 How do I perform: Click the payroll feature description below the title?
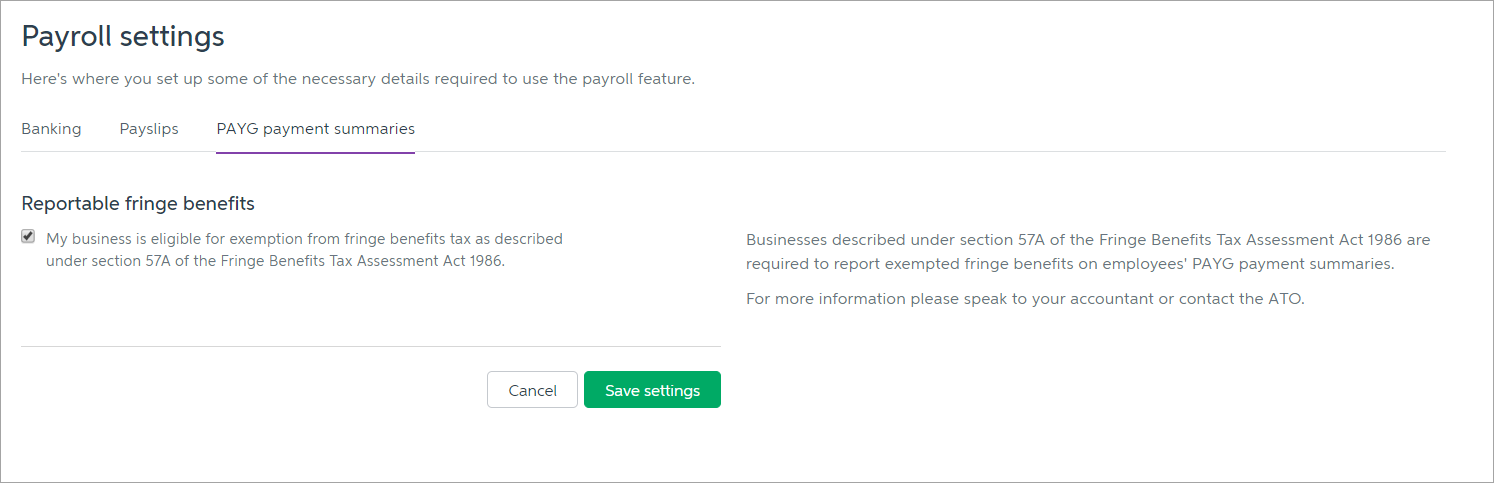(x=357, y=79)
